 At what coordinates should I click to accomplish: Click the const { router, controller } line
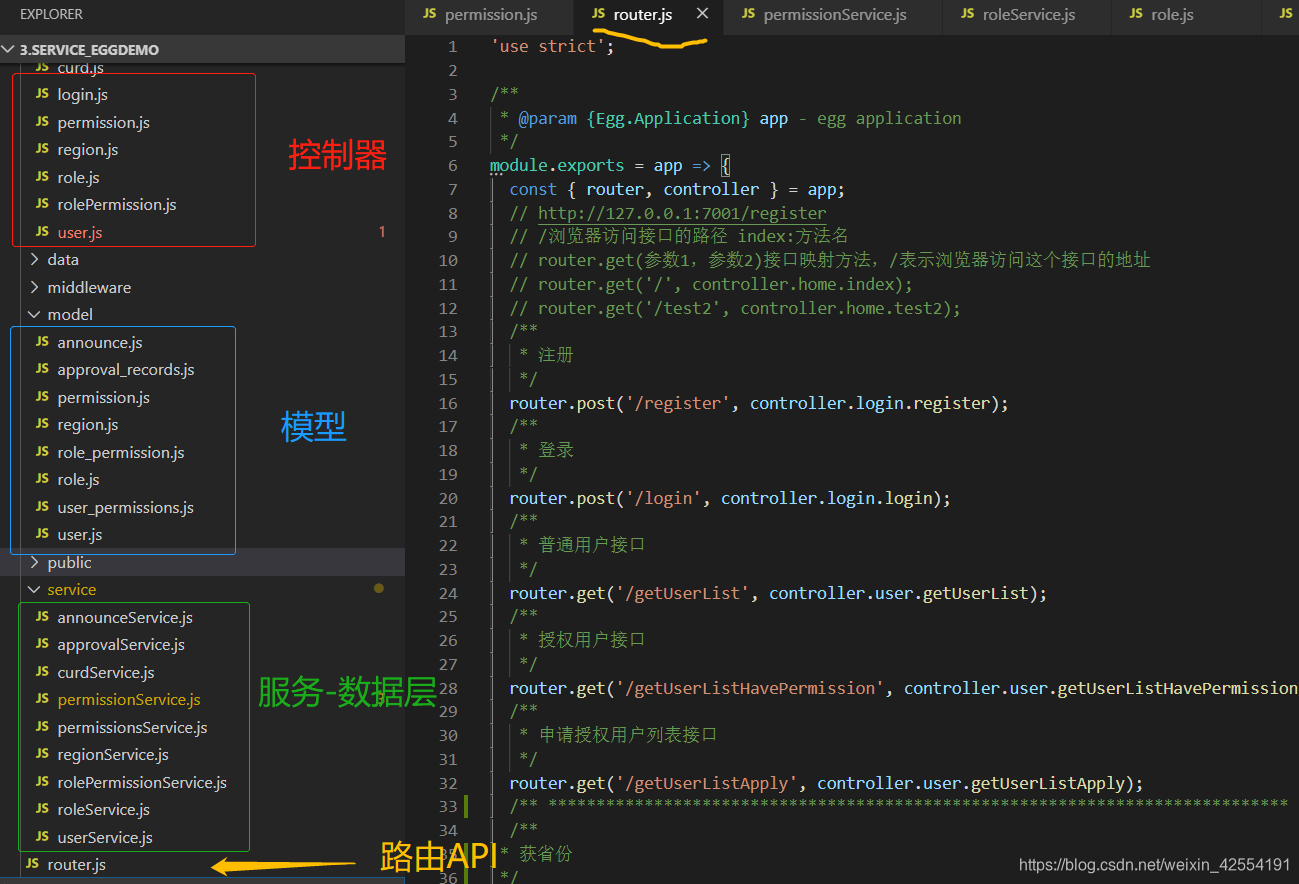677,189
